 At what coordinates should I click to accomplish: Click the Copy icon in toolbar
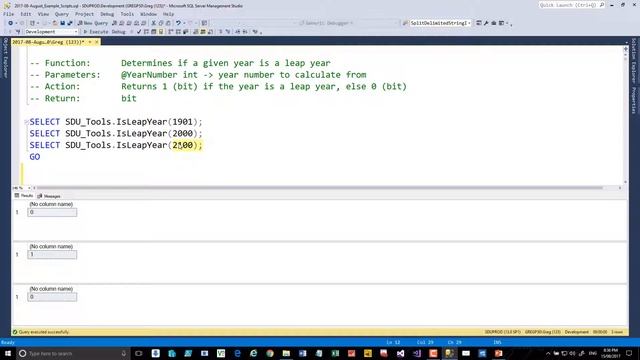coord(161,23)
